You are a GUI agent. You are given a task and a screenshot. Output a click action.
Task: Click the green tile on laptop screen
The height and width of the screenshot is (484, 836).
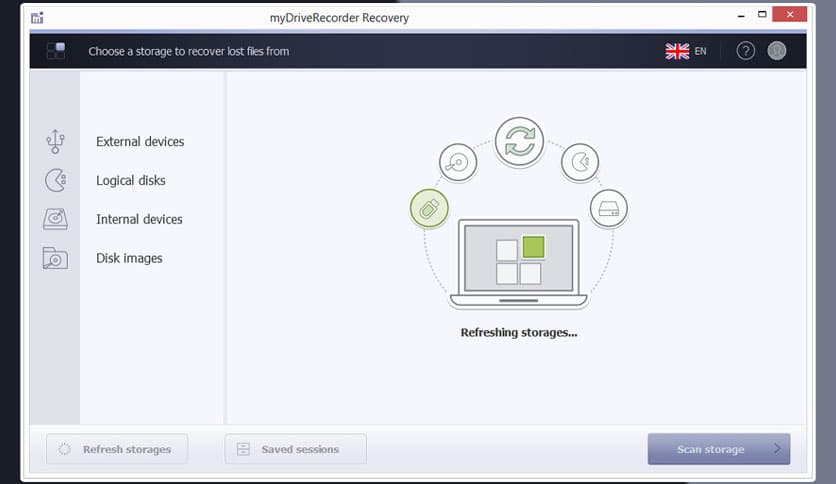tap(533, 247)
